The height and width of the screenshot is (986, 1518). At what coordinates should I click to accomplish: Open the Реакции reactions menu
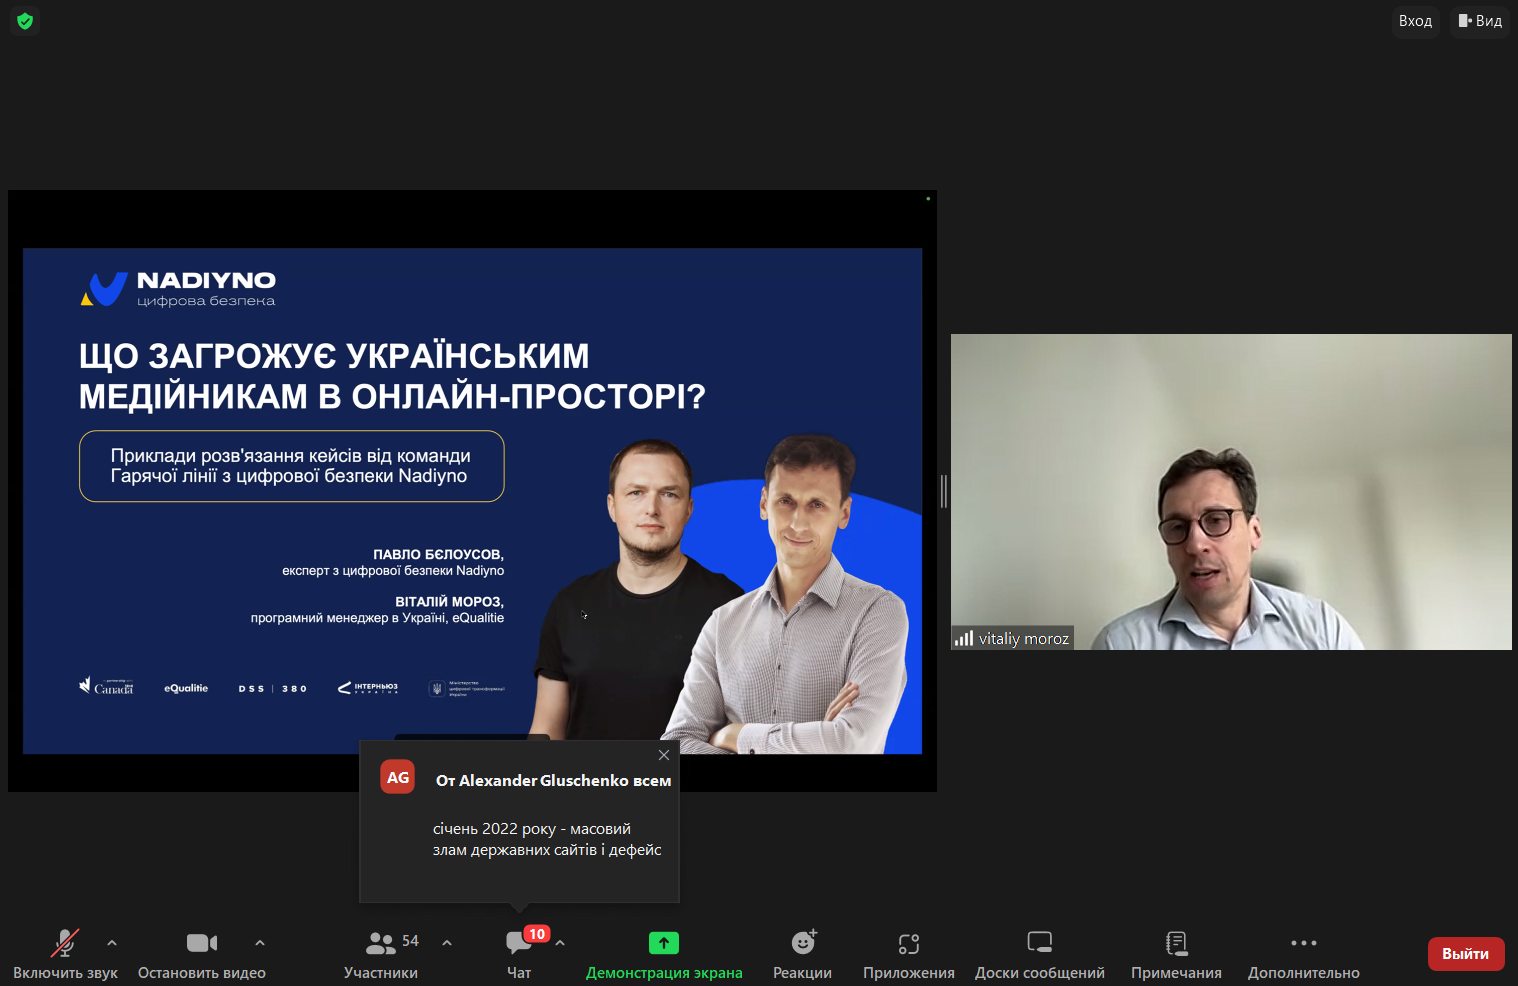(802, 954)
